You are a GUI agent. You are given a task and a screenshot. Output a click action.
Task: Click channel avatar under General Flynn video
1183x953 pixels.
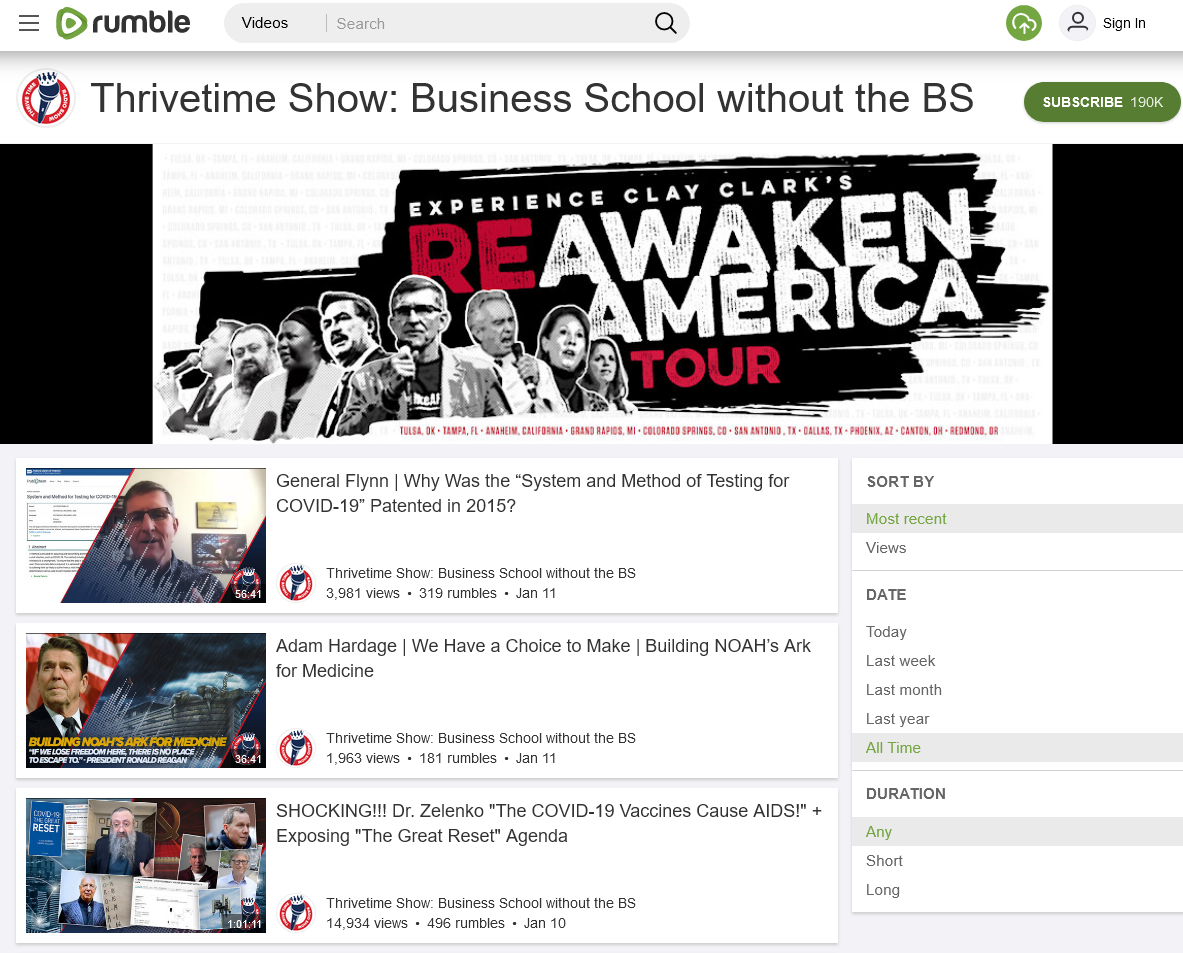click(296, 583)
